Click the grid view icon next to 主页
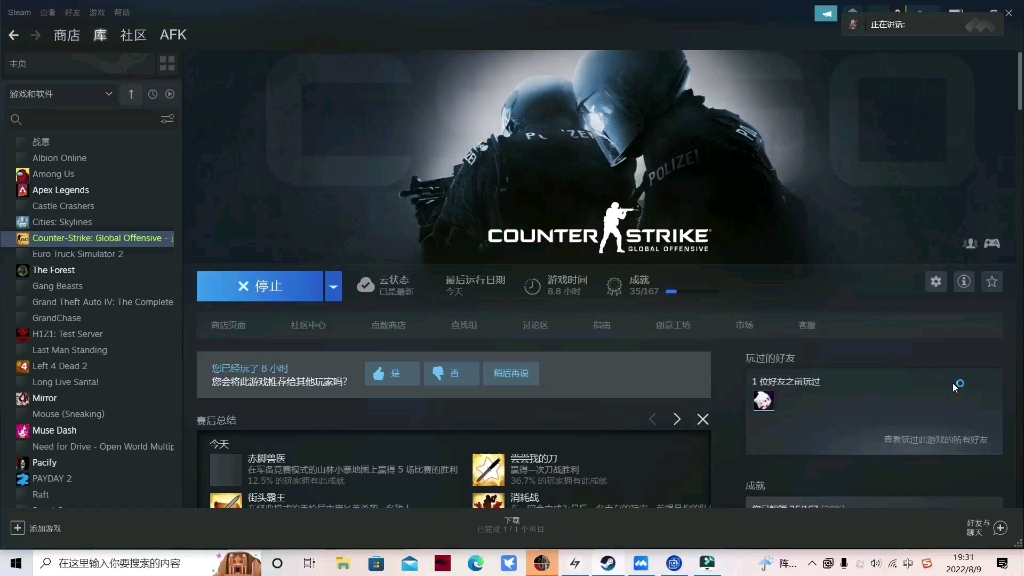Viewport: 1024px width, 576px height. 167,63
